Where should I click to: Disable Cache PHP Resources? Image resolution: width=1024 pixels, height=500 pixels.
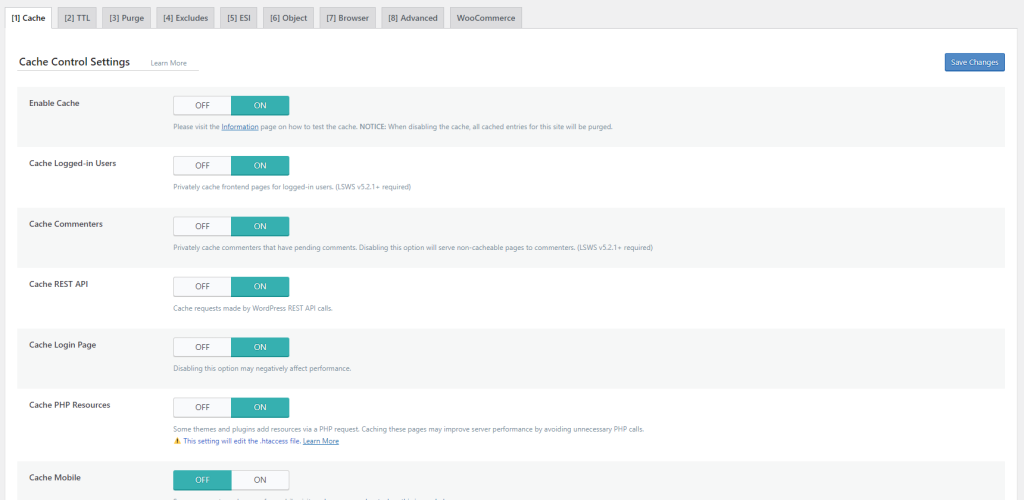202,407
